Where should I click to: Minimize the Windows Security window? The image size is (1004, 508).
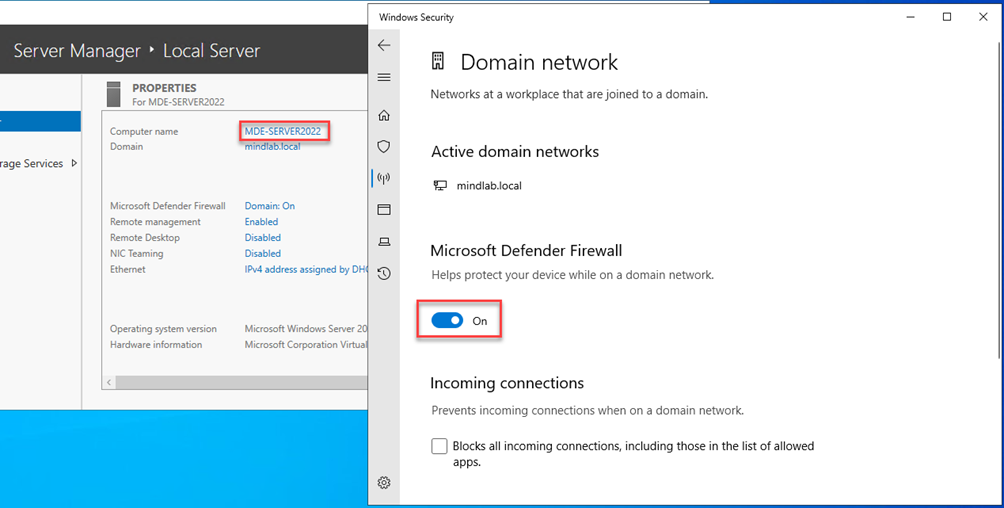[x=911, y=17]
